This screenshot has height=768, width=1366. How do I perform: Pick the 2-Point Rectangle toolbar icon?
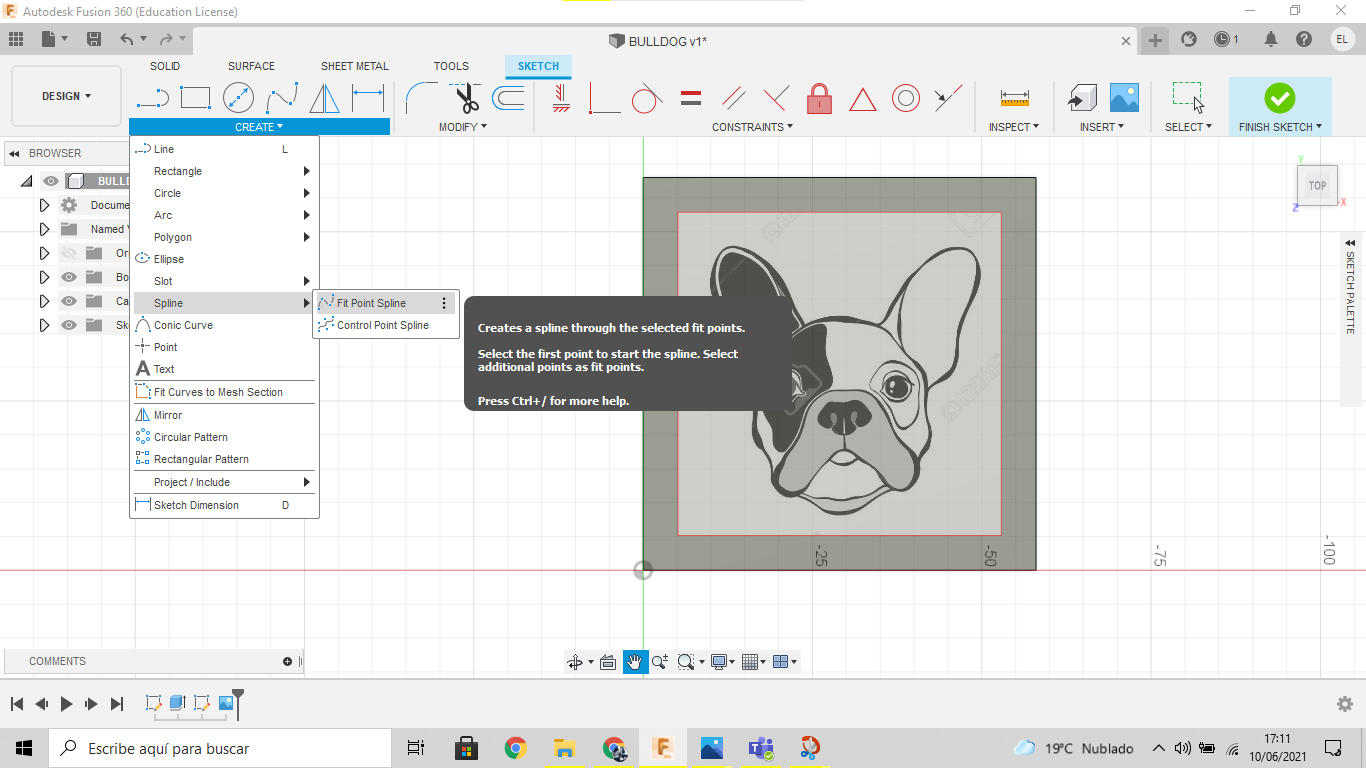pos(195,98)
